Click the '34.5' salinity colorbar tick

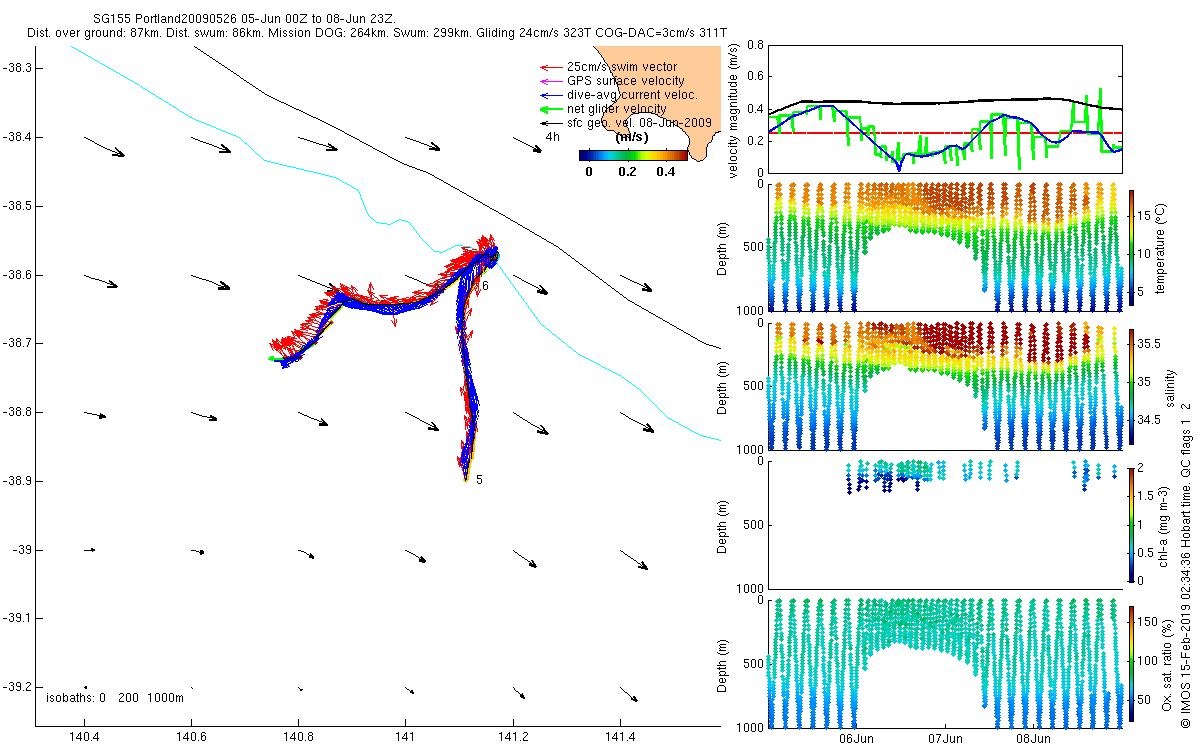pyautogui.click(x=1148, y=420)
